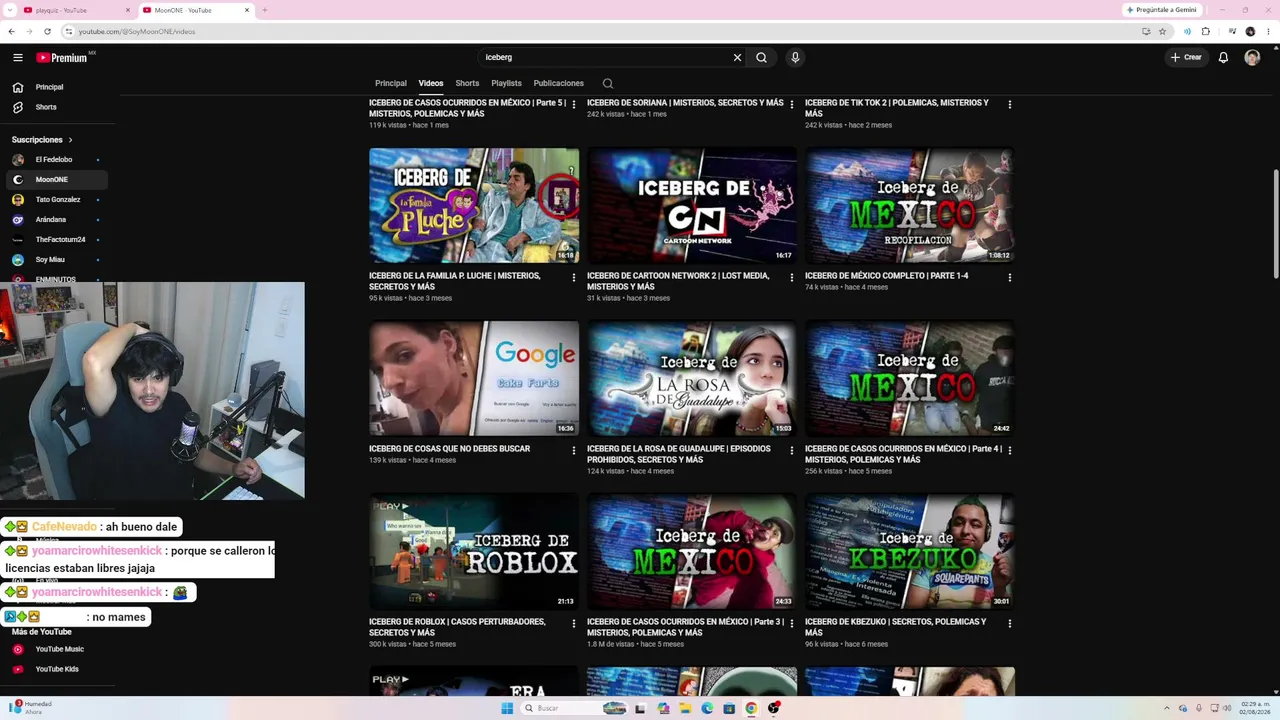This screenshot has width=1280, height=720.
Task: Click the Crear button
Action: click(x=1186, y=58)
